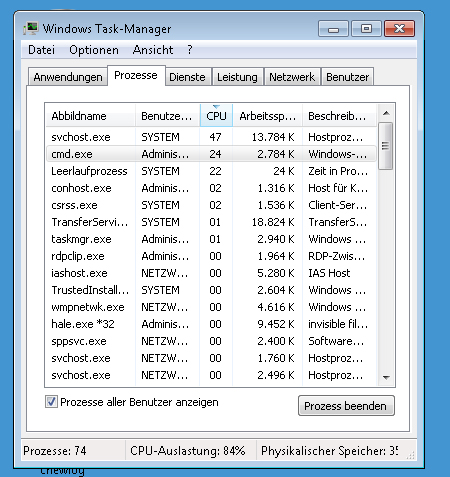The height and width of the screenshot is (477, 450).
Task: Uncheck Prozesse aller Benutzer anzeigen
Action: pyautogui.click(x=51, y=402)
